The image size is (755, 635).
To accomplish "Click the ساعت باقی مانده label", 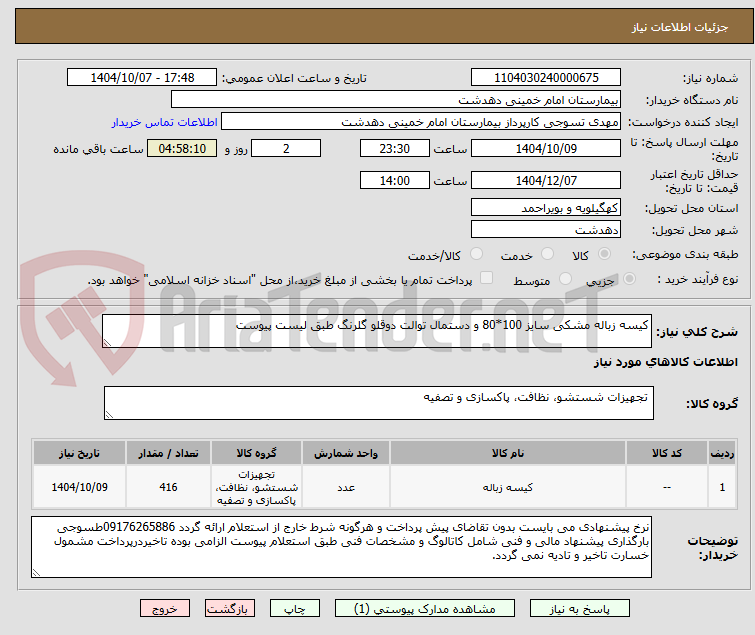I will pyautogui.click(x=98, y=149).
